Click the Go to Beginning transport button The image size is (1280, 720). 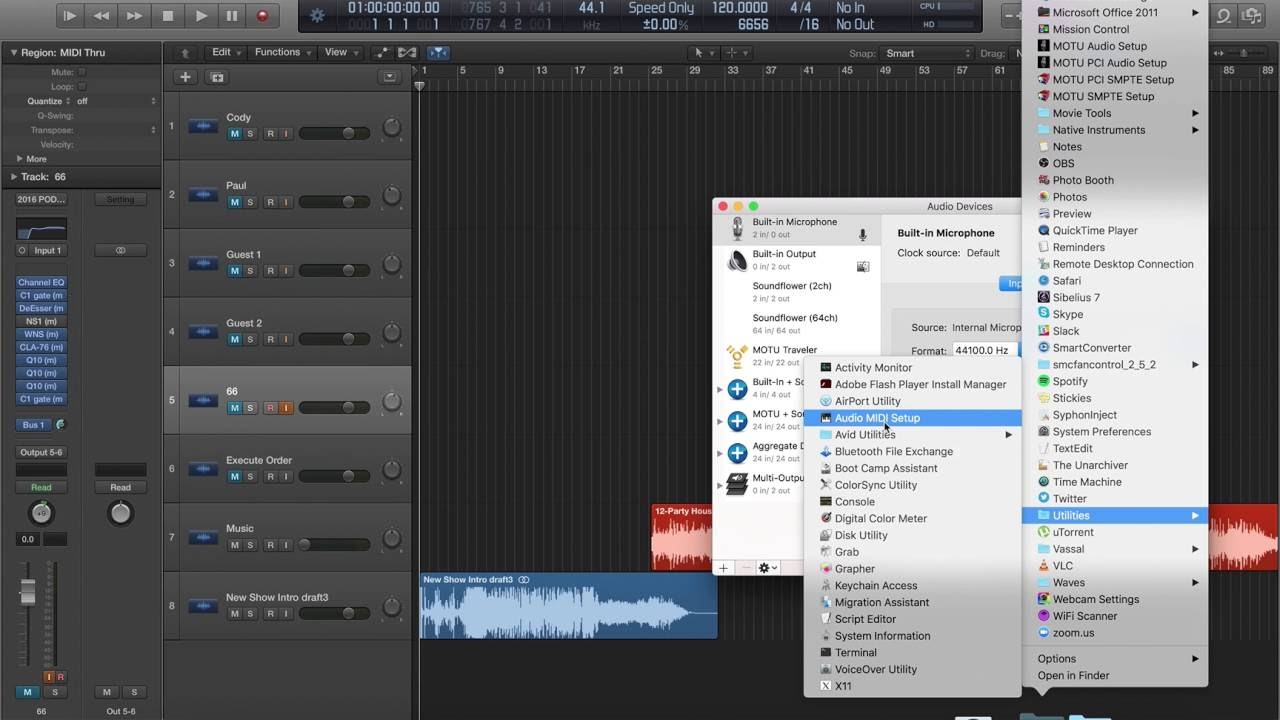(69, 15)
